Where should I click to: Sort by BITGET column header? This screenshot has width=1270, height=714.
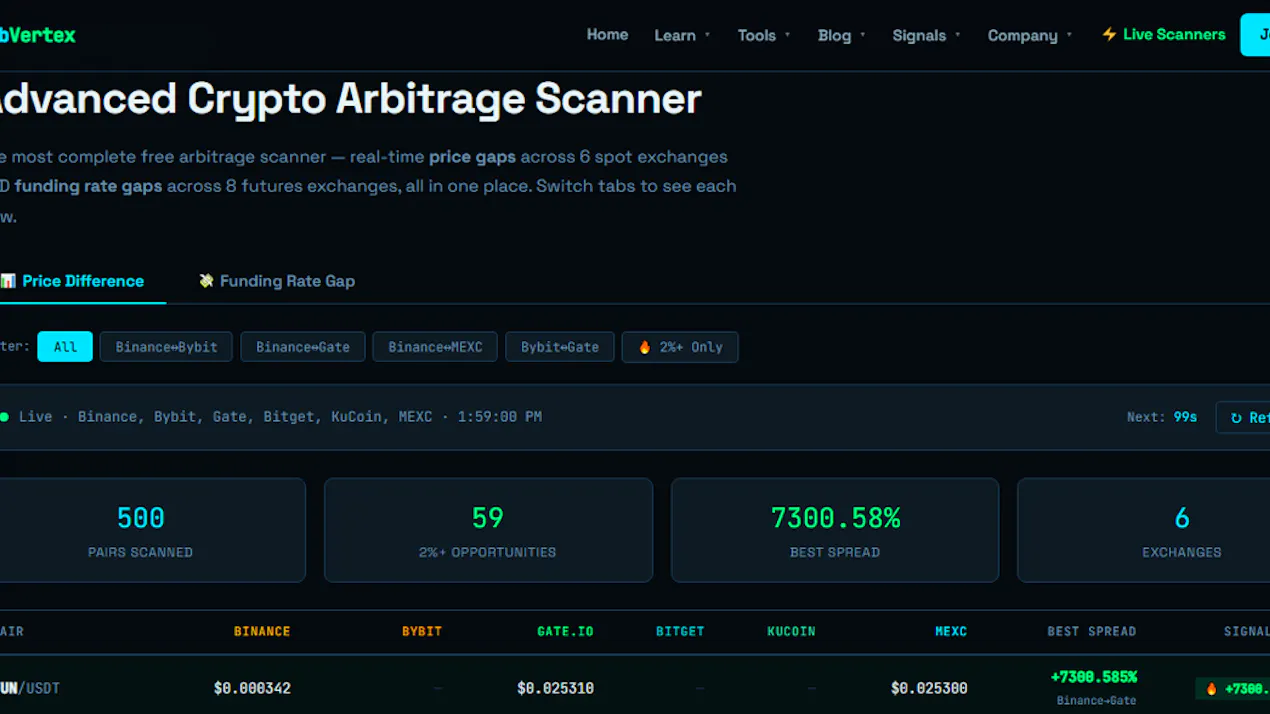pos(680,631)
